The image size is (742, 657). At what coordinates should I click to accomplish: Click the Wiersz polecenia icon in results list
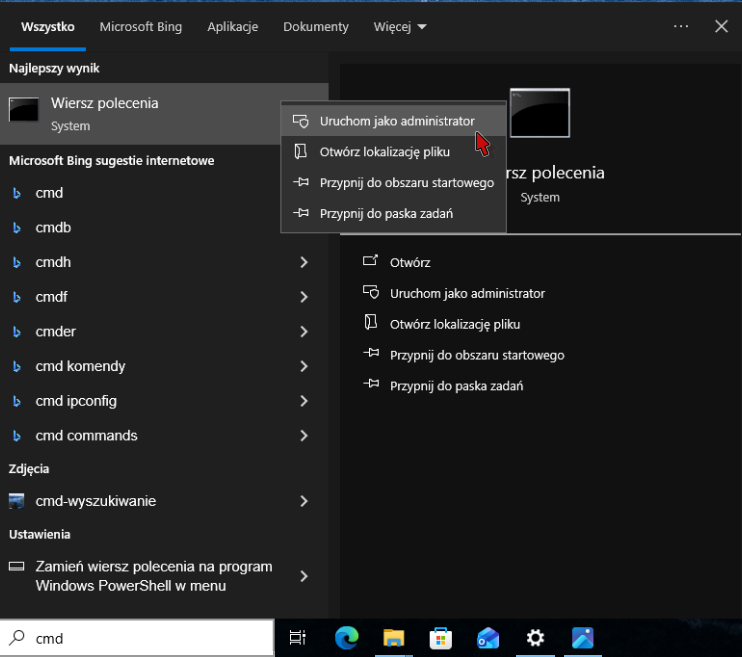pyautogui.click(x=24, y=109)
